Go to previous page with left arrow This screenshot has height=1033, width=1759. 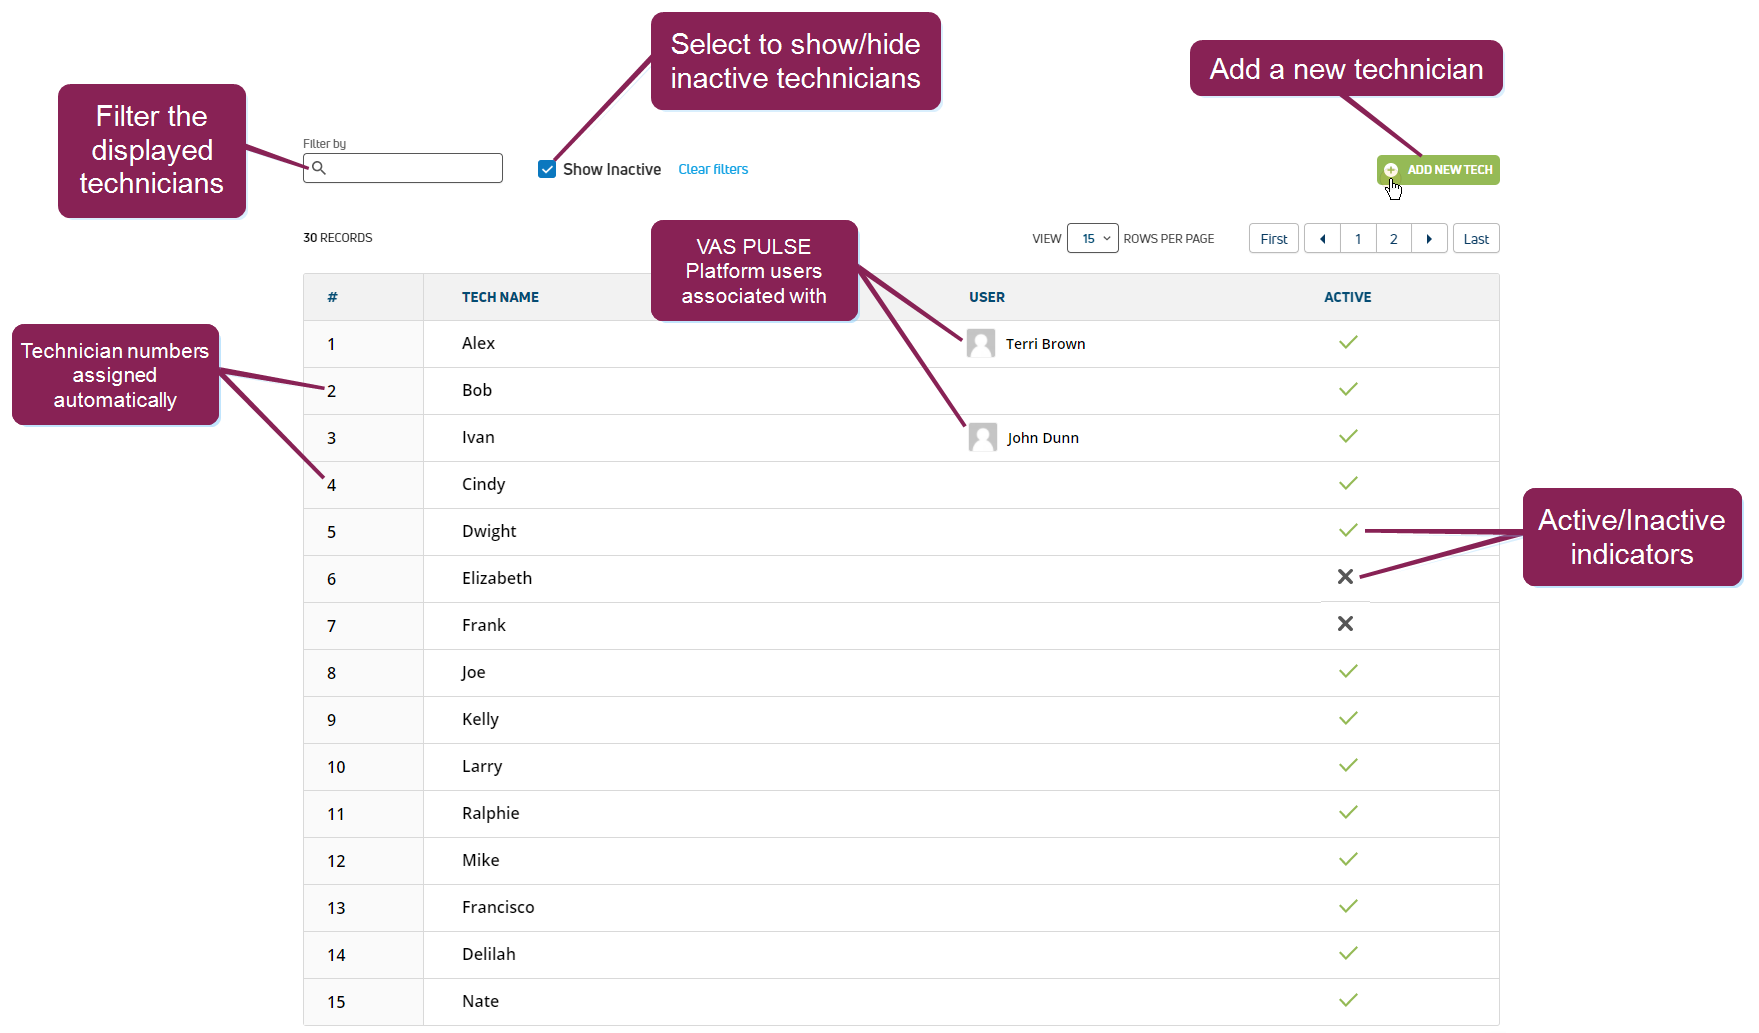[x=1322, y=239]
